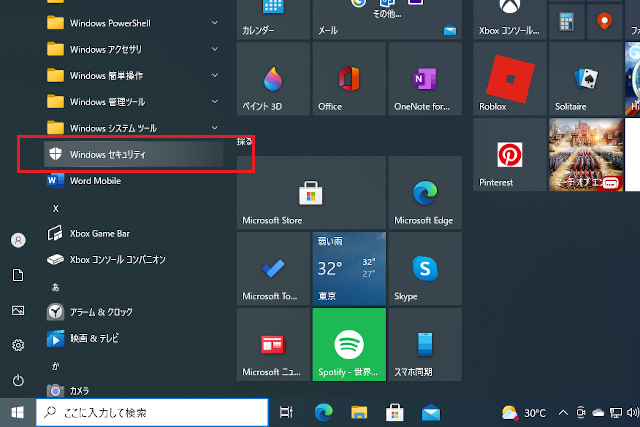Open the メール tile

pyautogui.click(x=387, y=20)
